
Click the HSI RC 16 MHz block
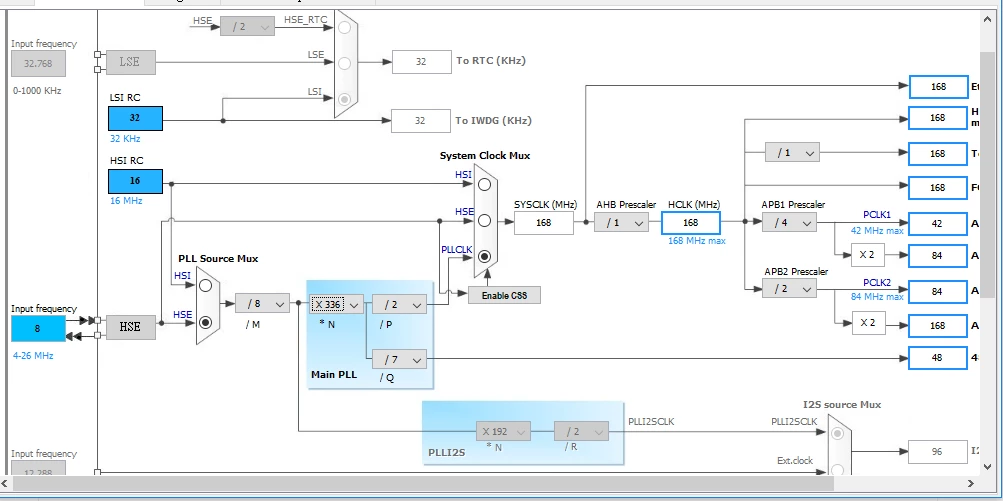pyautogui.click(x=135, y=181)
